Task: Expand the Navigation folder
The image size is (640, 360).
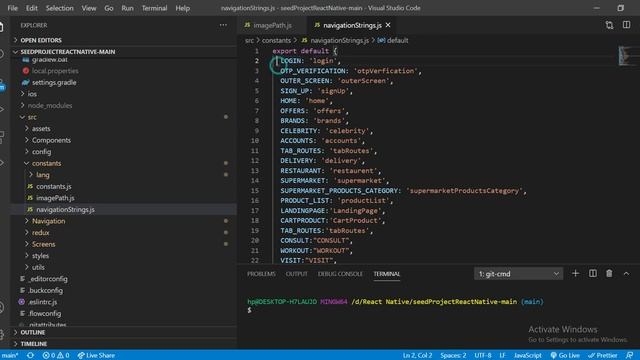Action: coord(48,221)
